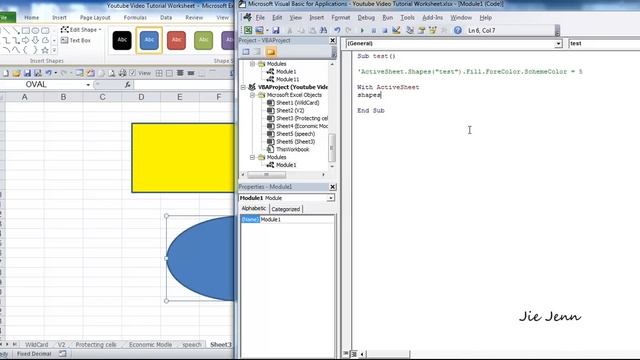The image size is (640, 360).
Task: Click Print icon in Excel quick toolbar
Action: (x=122, y=73)
